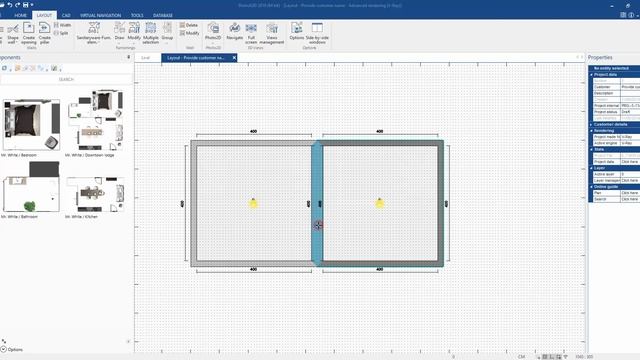Click the Customer value field
The width and height of the screenshot is (640, 360).
[x=630, y=87]
